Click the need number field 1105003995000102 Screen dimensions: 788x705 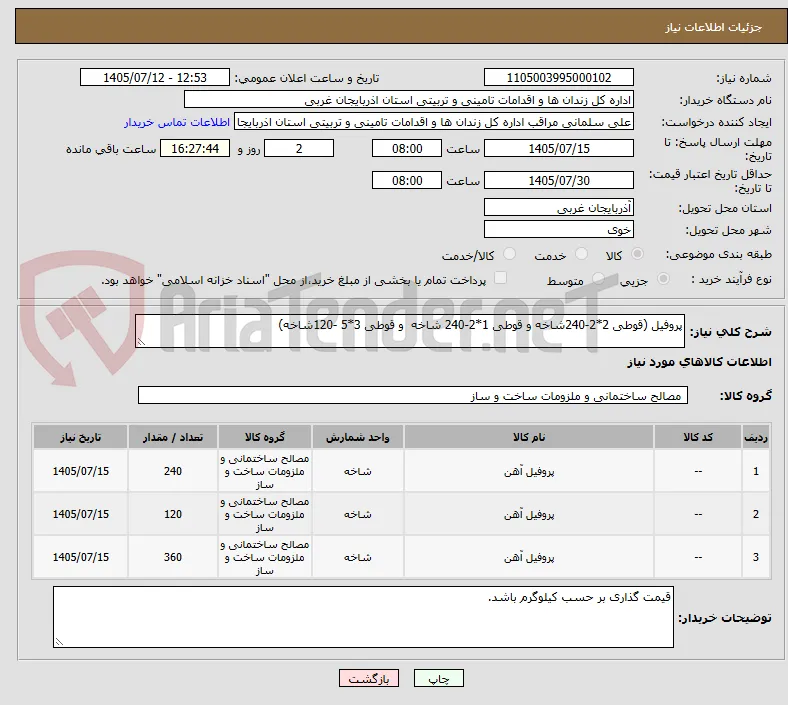click(x=558, y=77)
